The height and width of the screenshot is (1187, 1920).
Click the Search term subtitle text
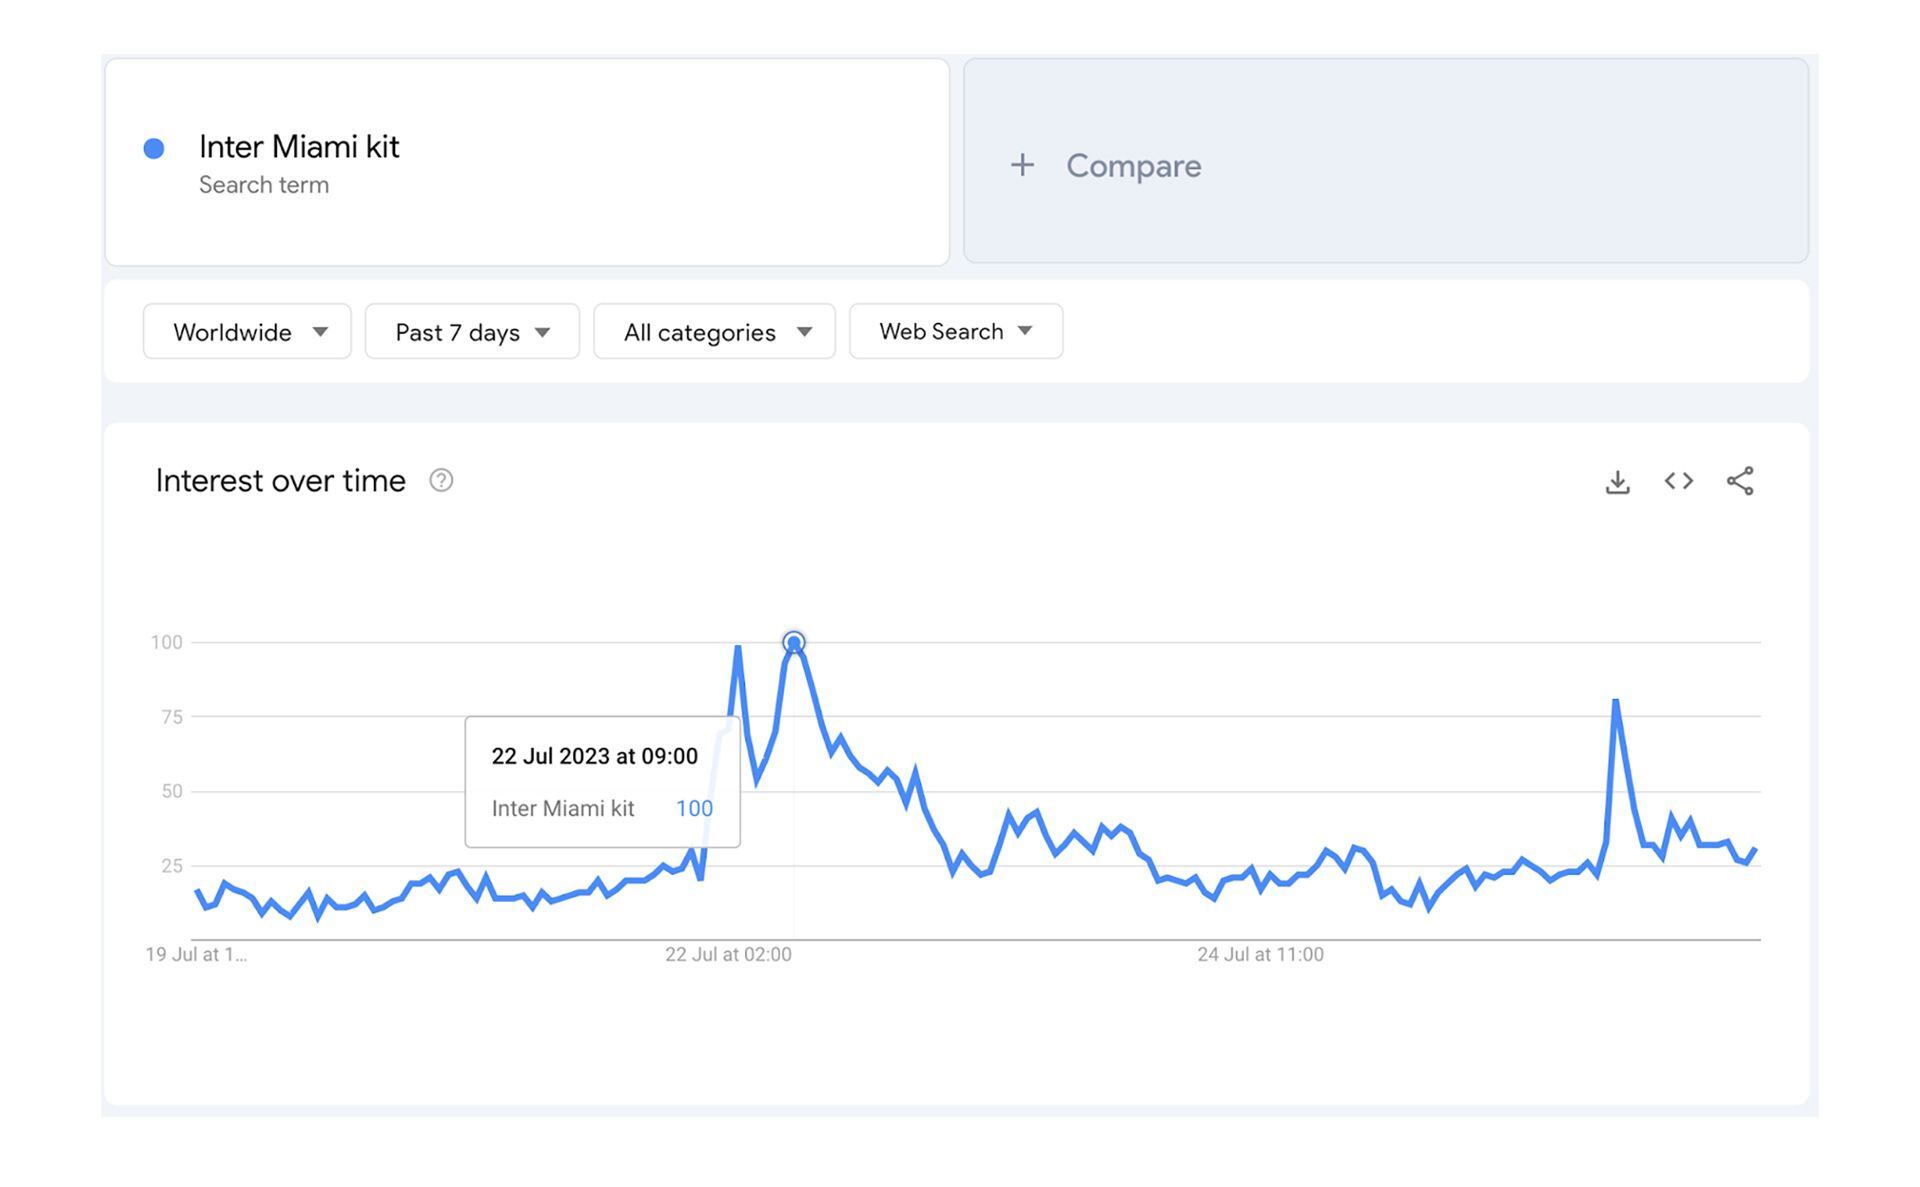tap(264, 185)
